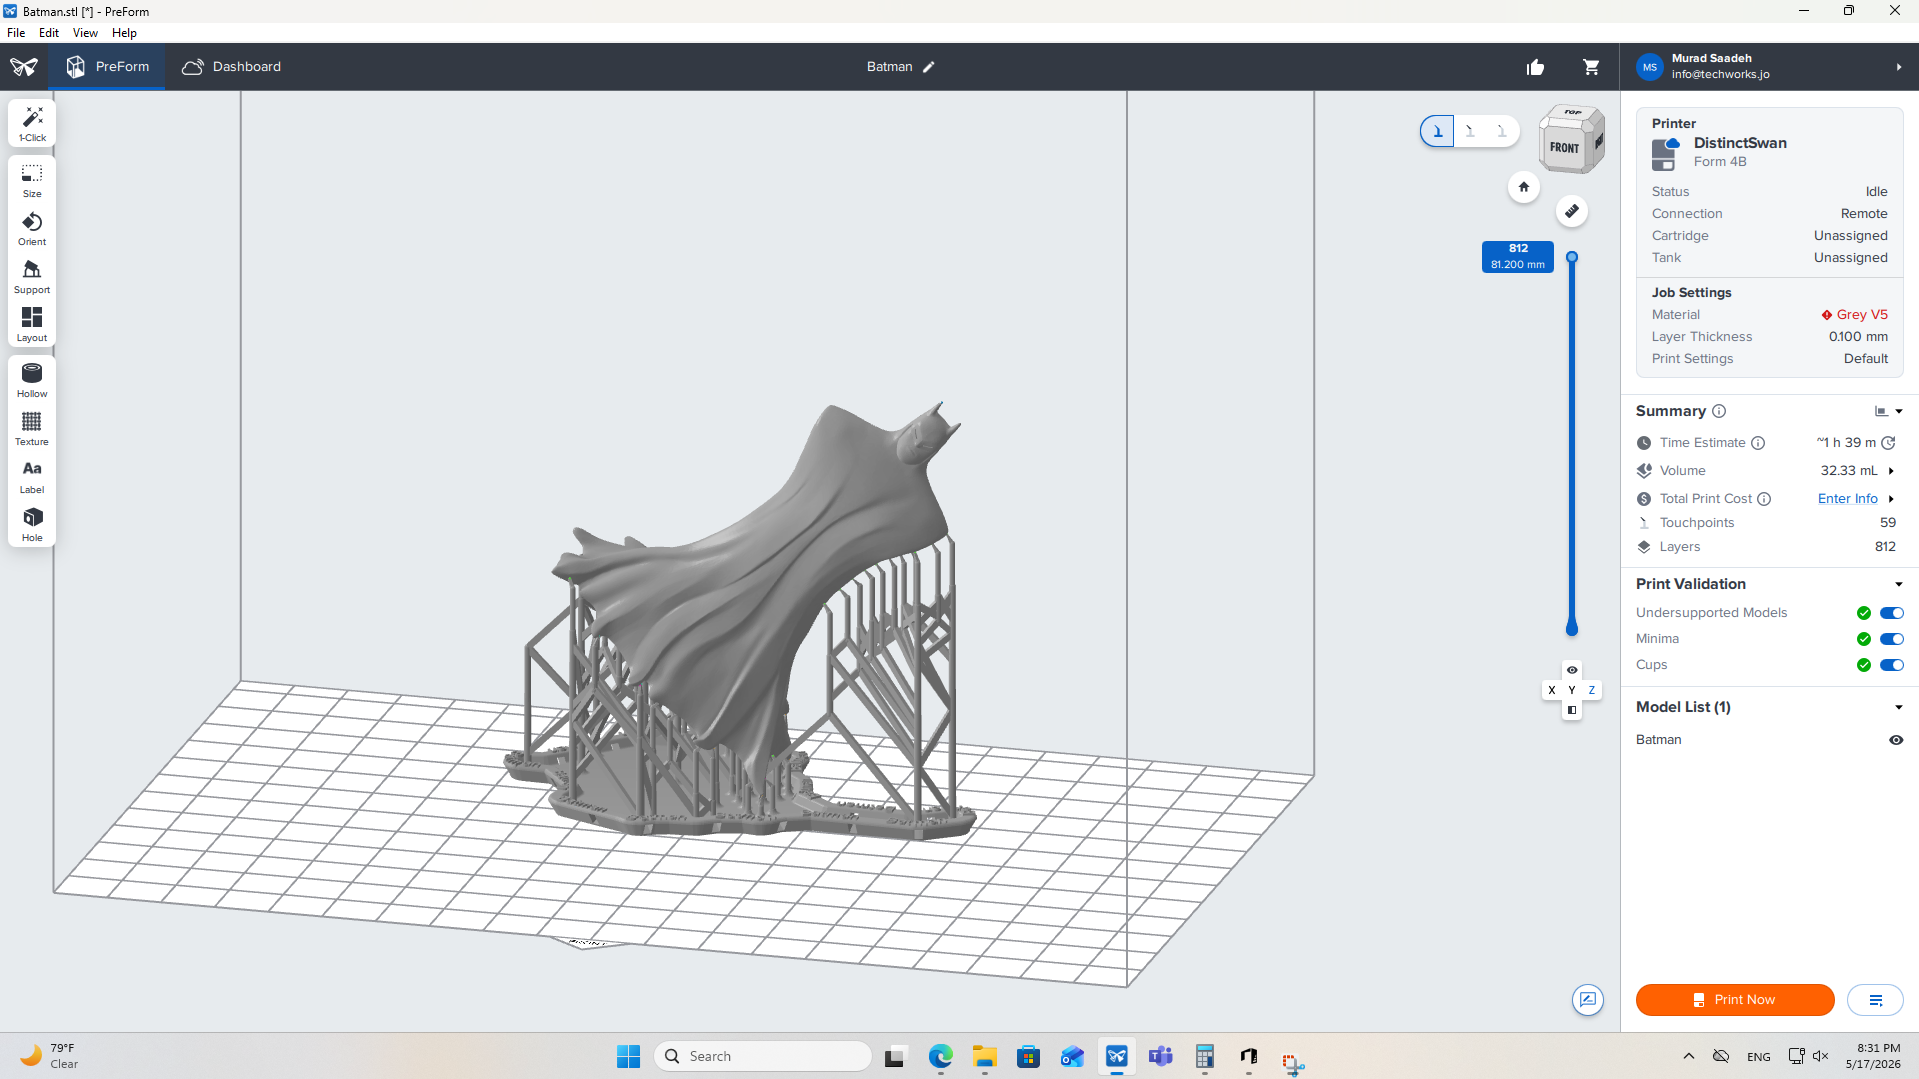Open job list button beside Print Now
This screenshot has height=1079, width=1919.
[x=1875, y=1000]
